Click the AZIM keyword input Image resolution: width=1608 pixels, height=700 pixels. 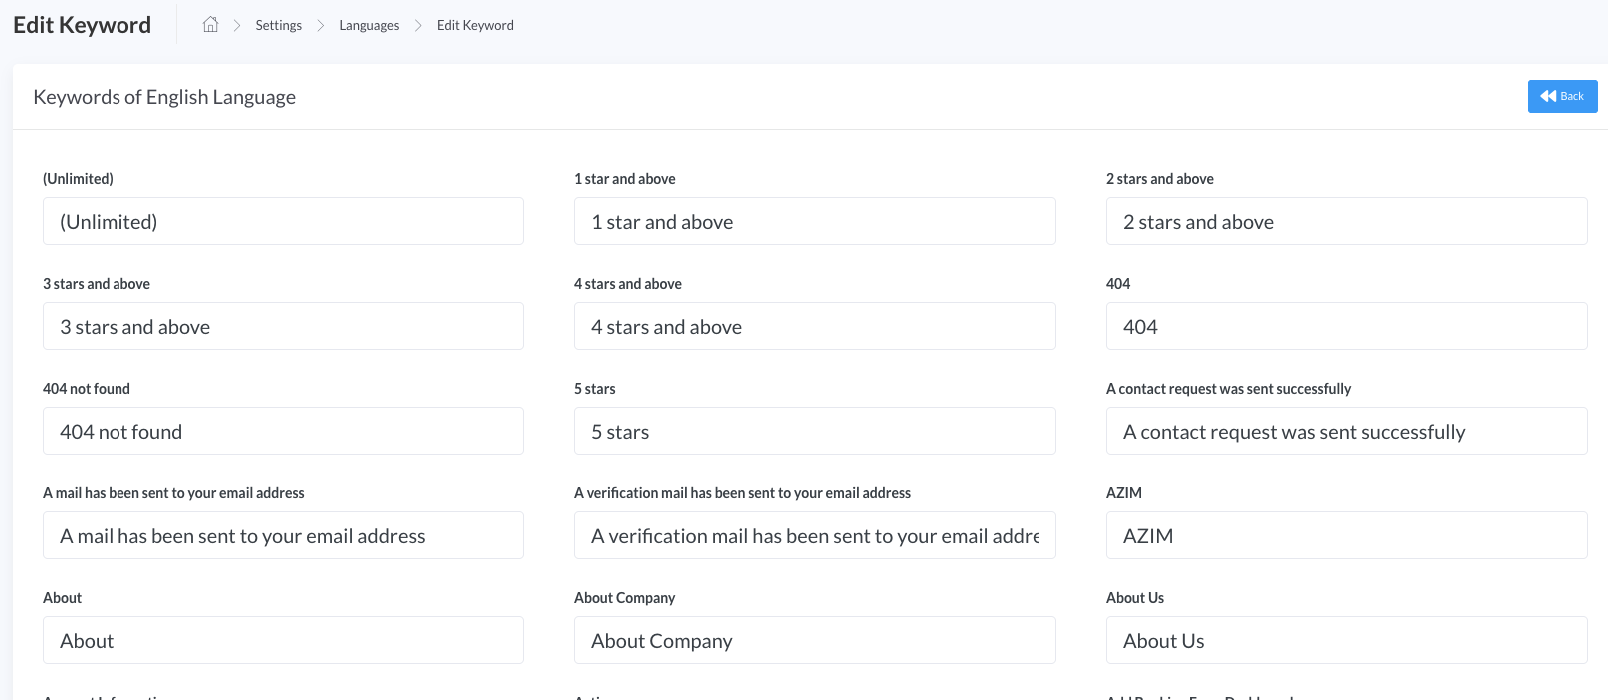1346,535
